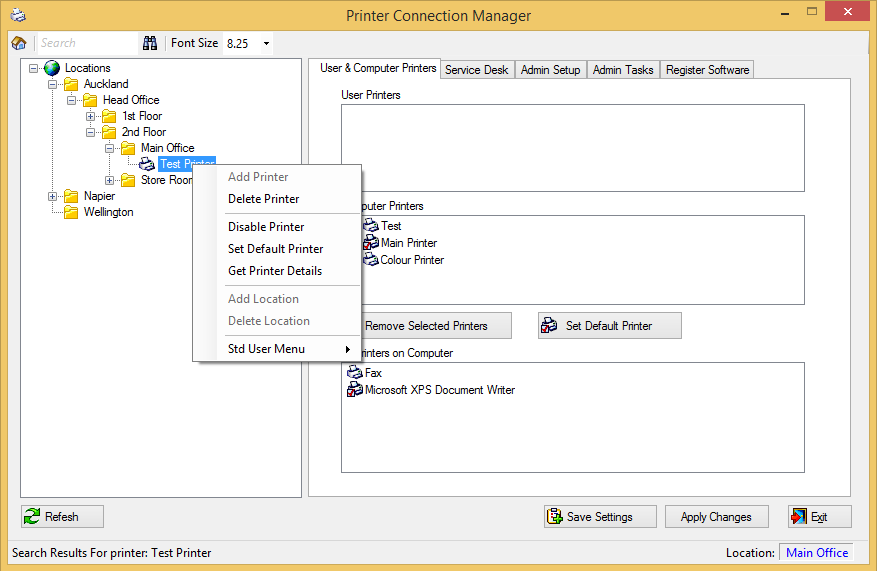Expand the 1st Floor tree node
This screenshot has width=877, height=571.
91,116
